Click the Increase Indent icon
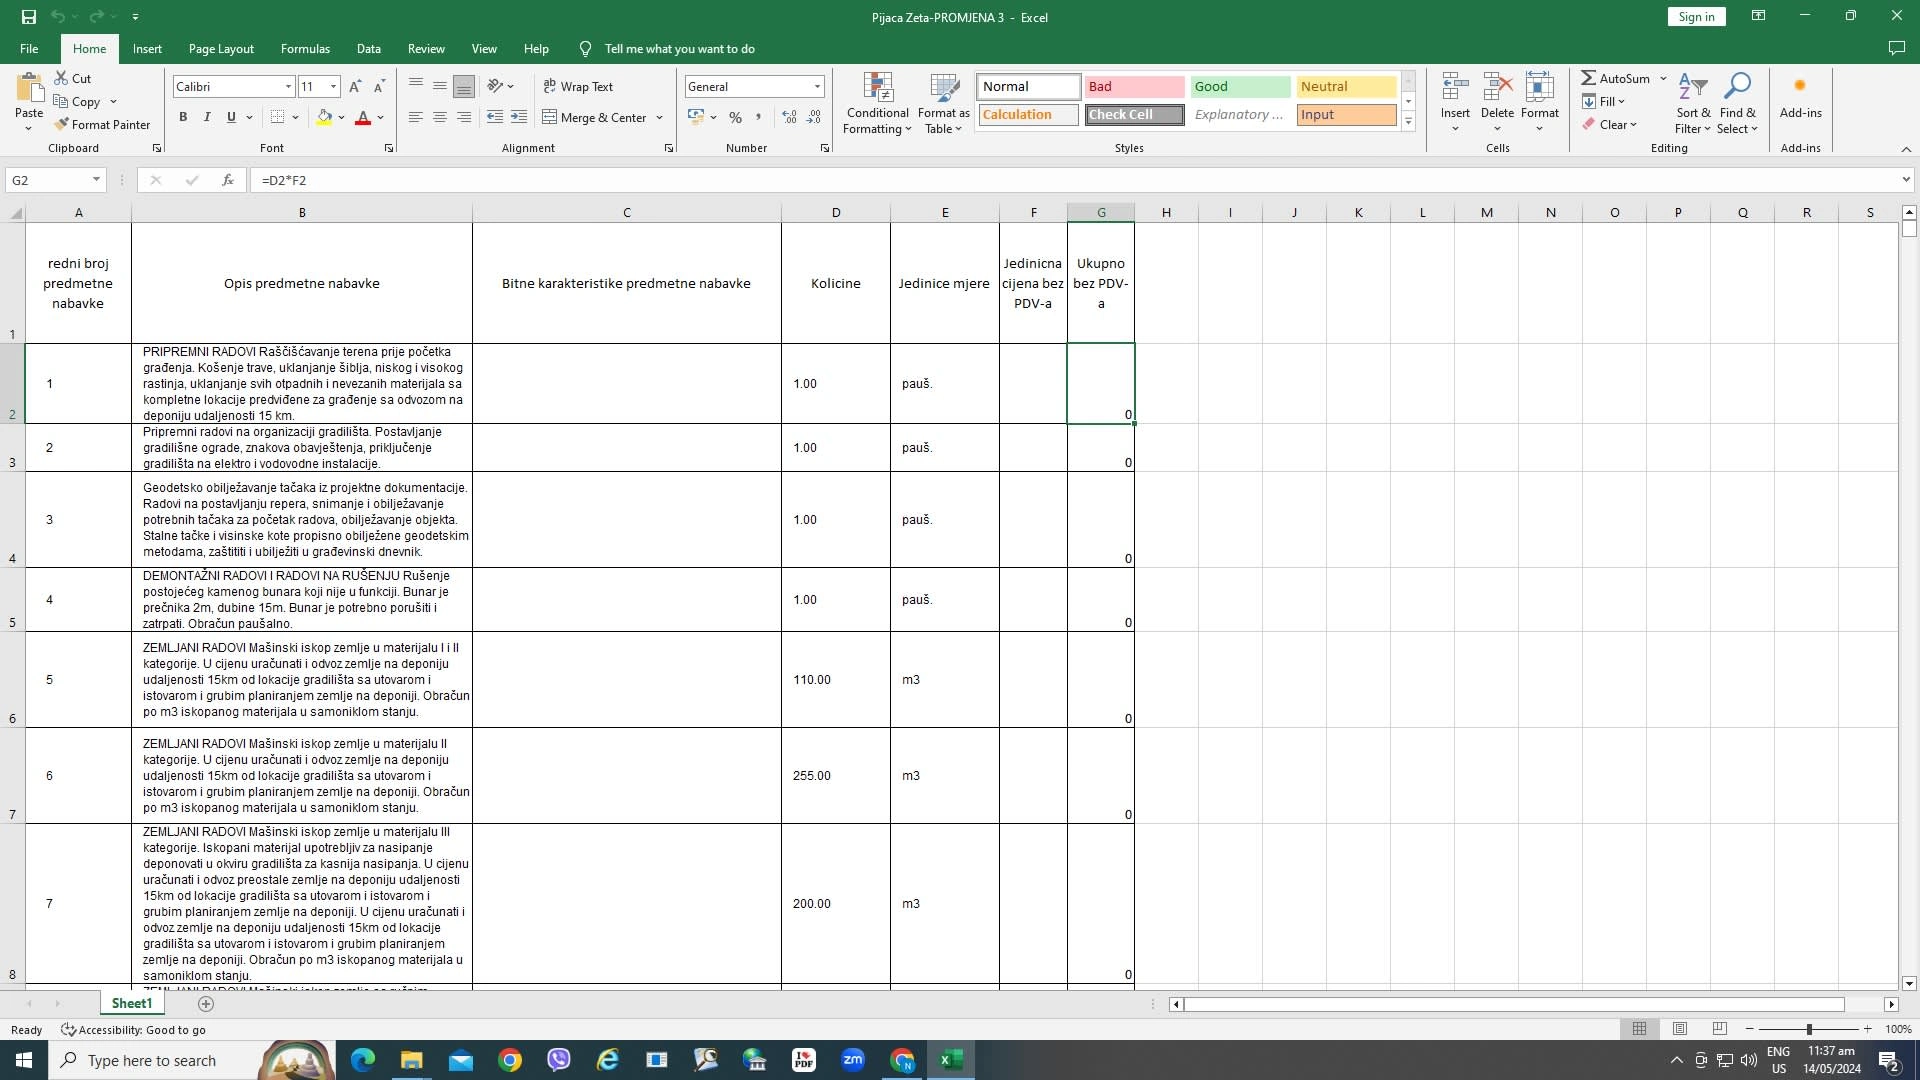Viewport: 1920px width, 1080px height. [518, 117]
